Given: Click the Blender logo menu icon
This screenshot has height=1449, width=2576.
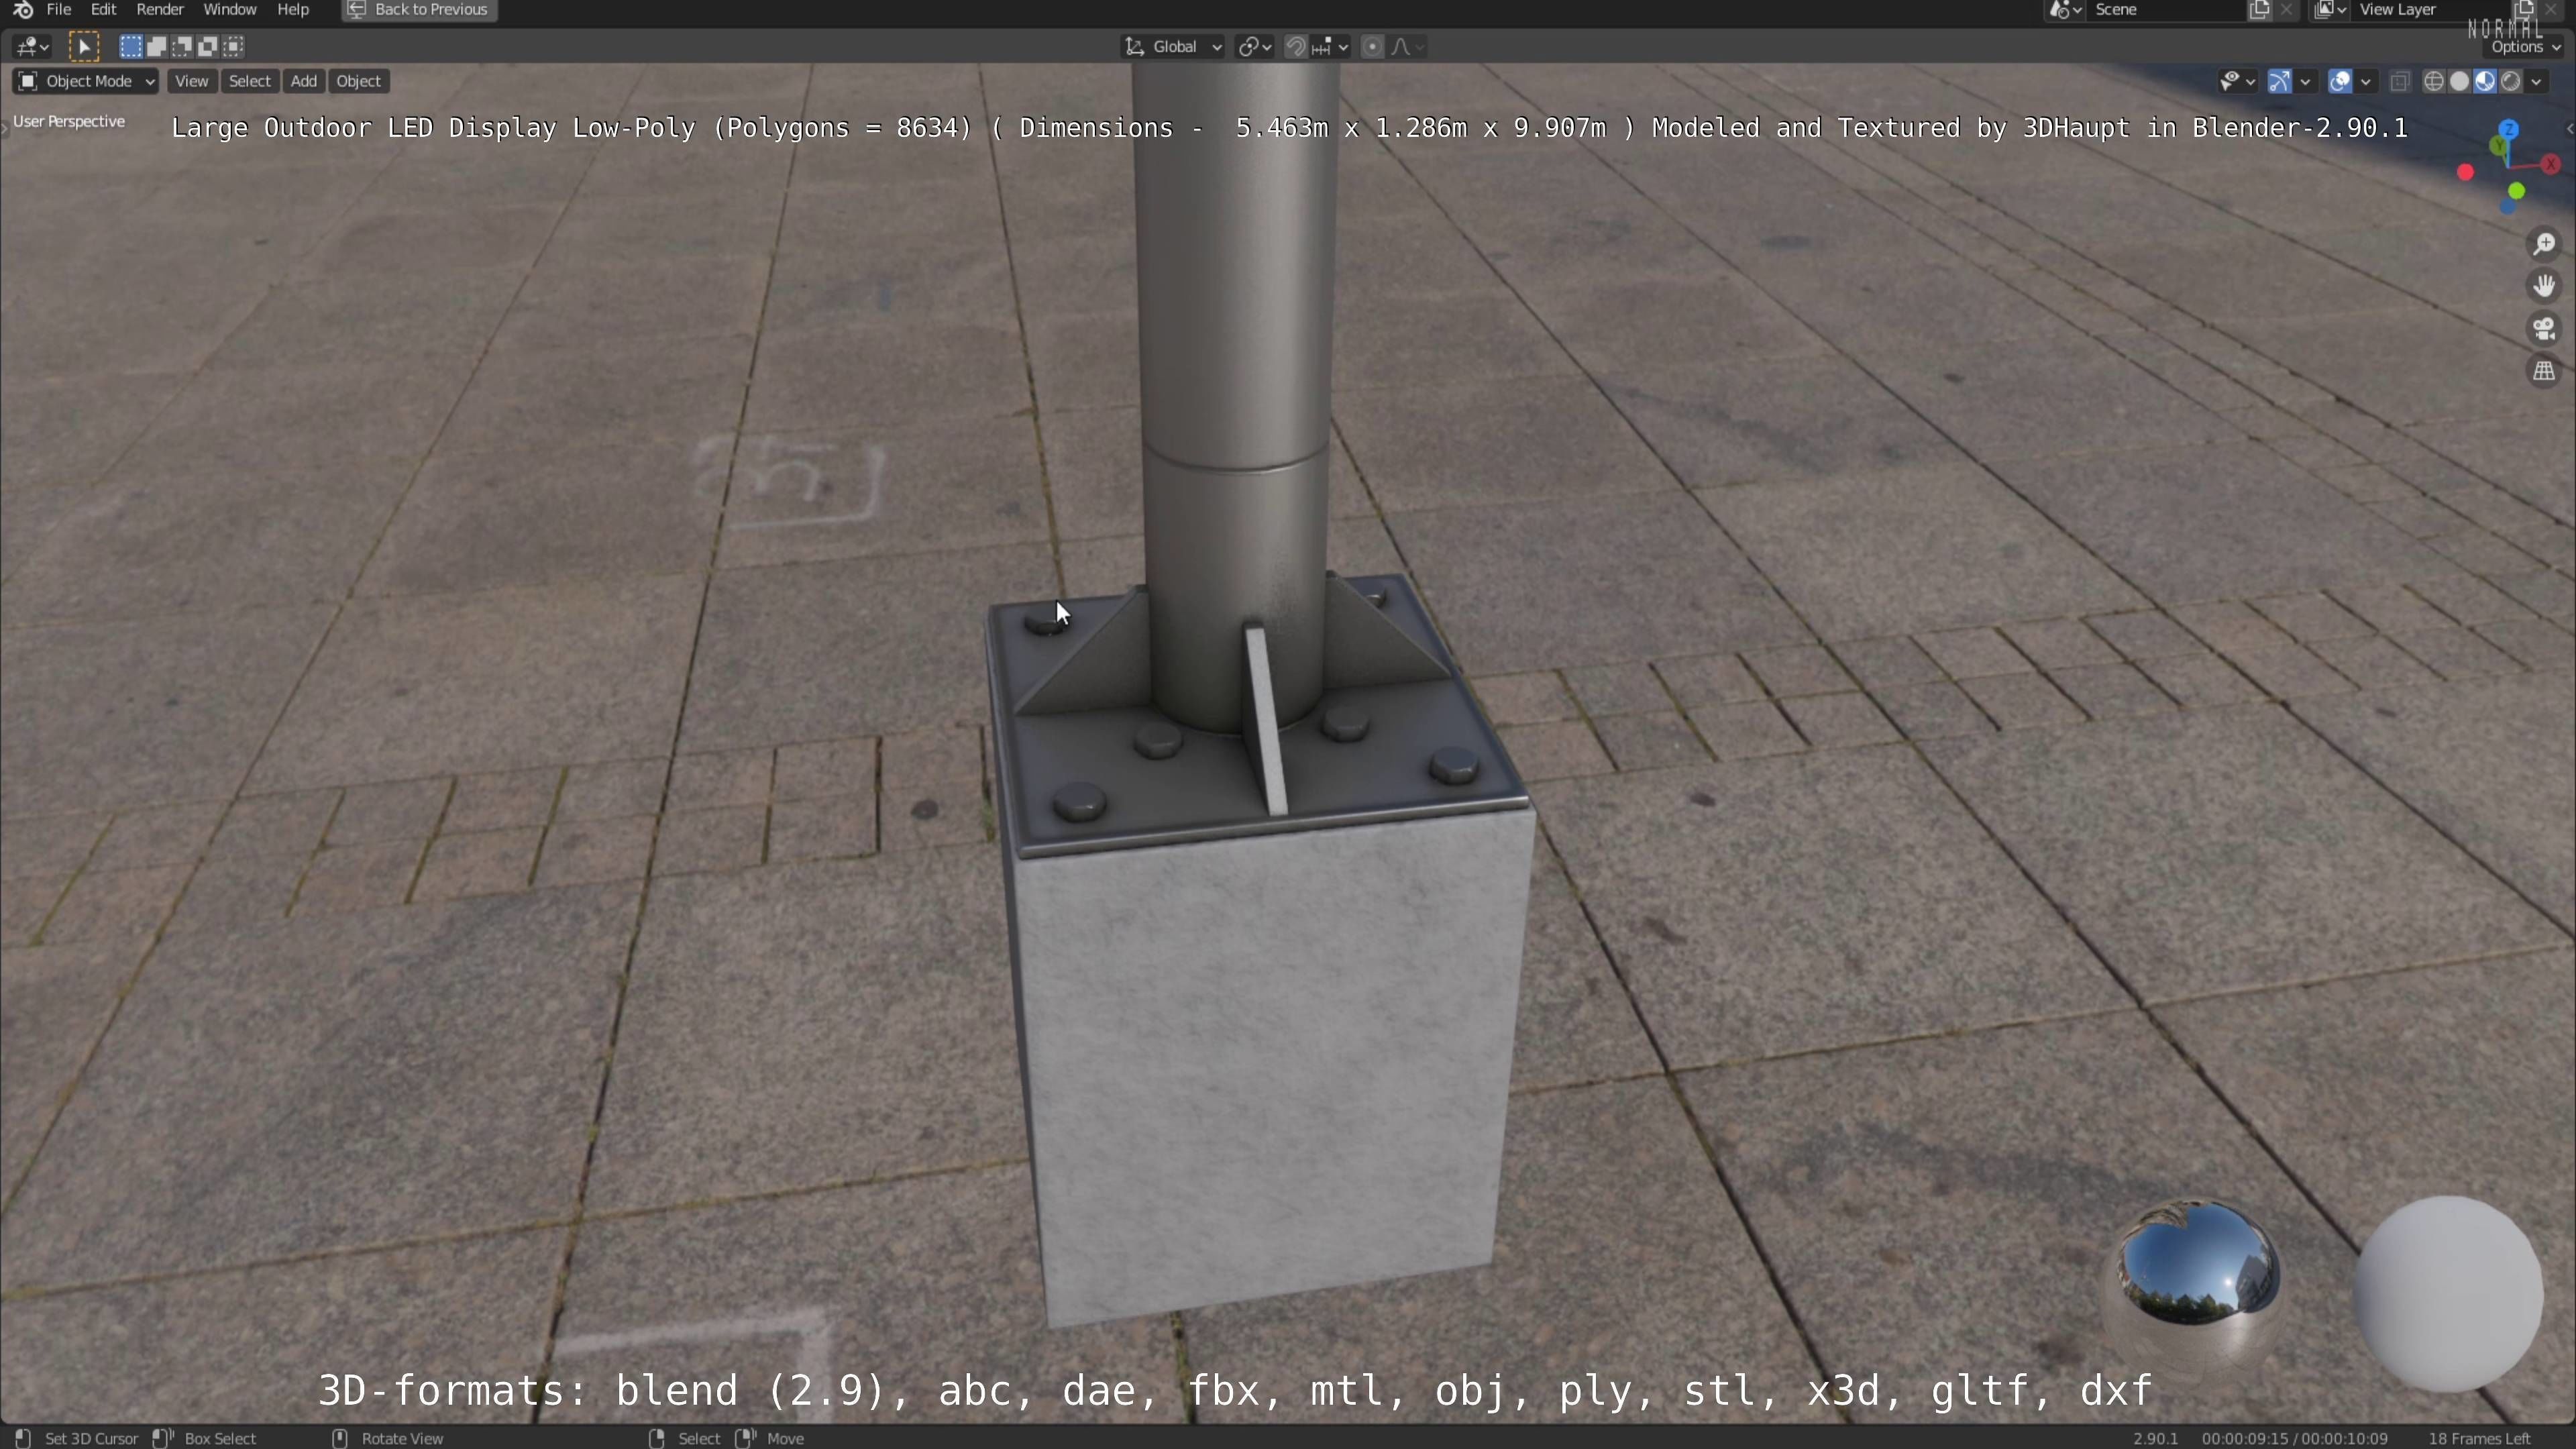Looking at the screenshot, I should 22,10.
